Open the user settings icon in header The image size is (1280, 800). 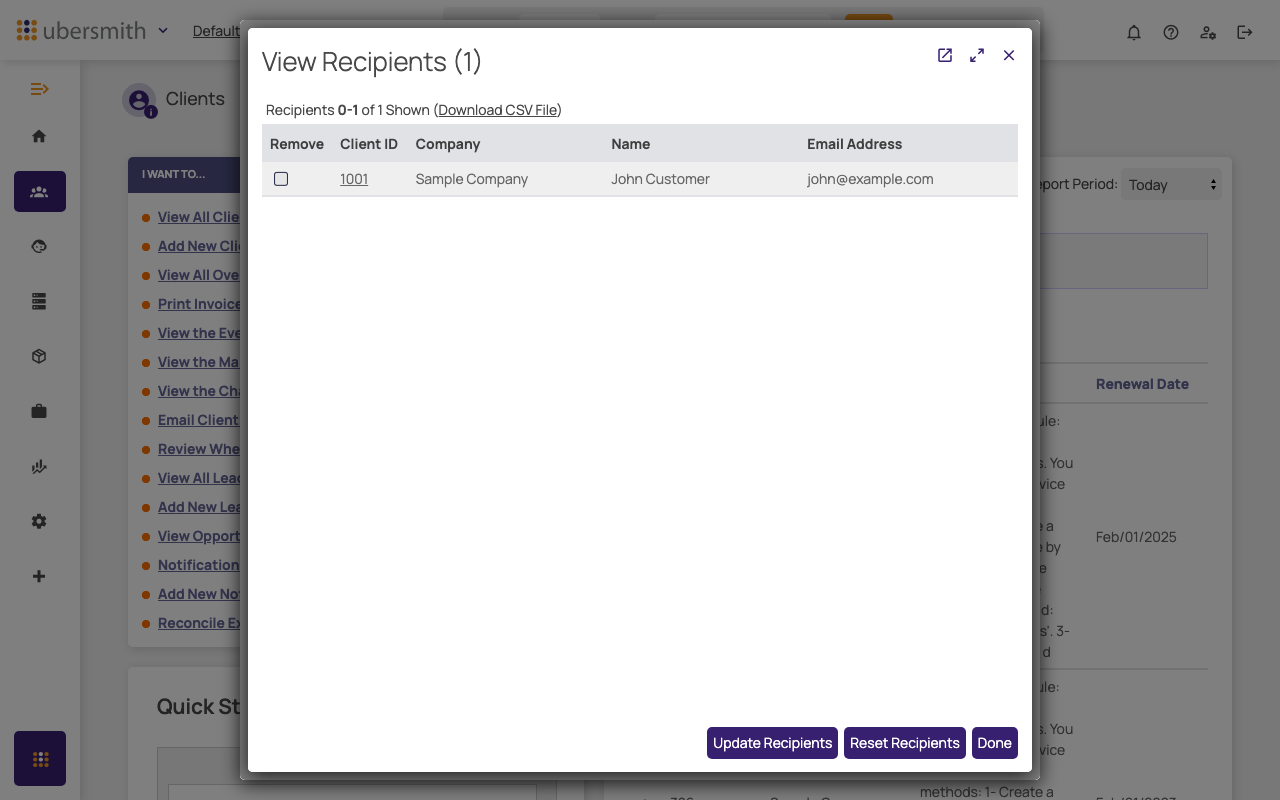(x=1208, y=32)
